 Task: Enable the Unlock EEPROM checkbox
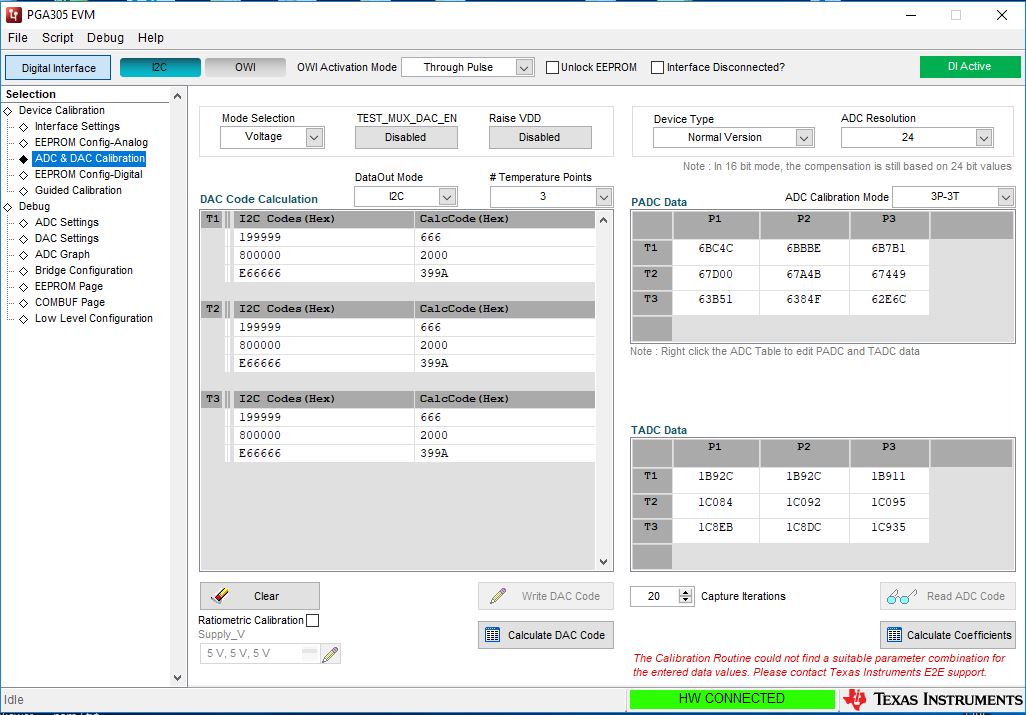tap(551, 67)
